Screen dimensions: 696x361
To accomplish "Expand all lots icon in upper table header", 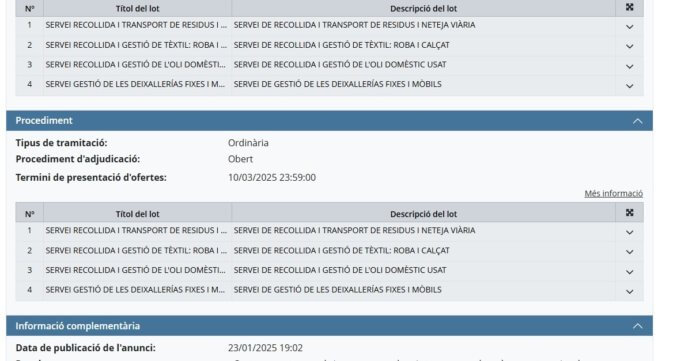I will pyautogui.click(x=629, y=7).
